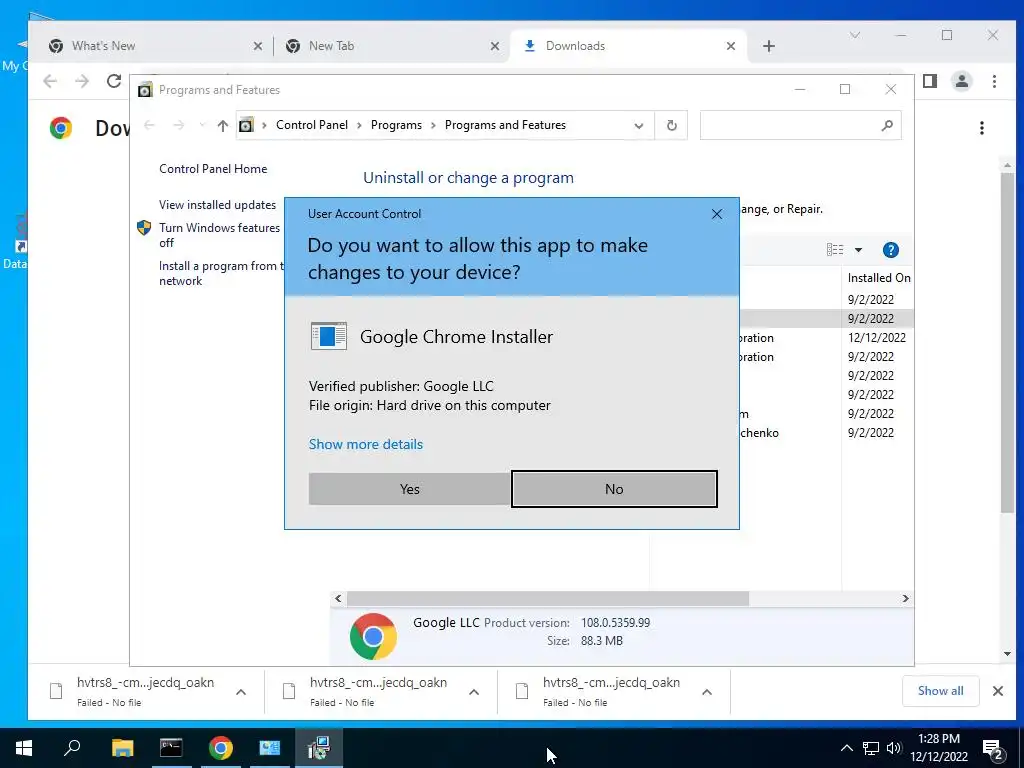The width and height of the screenshot is (1024, 768).
Task: Open View installed updates link
Action: [217, 204]
